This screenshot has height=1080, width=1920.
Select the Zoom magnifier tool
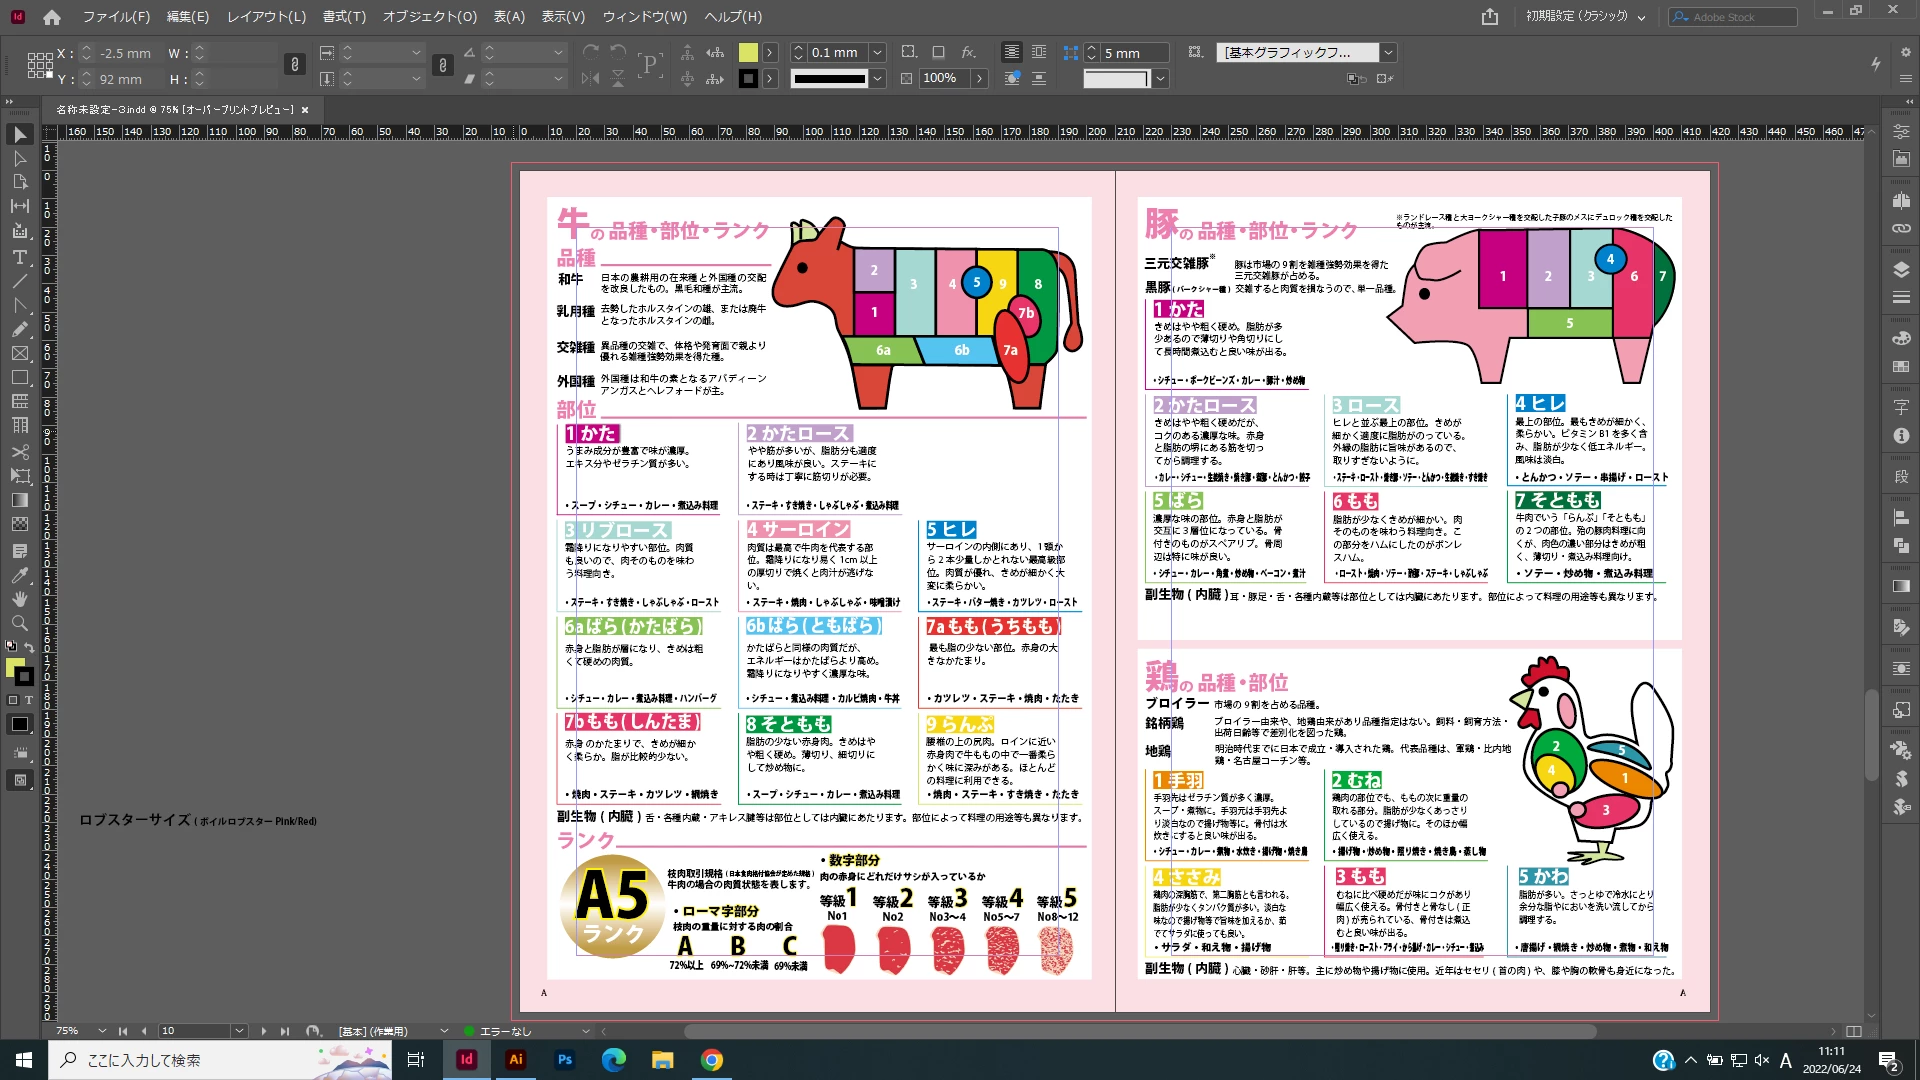point(20,623)
